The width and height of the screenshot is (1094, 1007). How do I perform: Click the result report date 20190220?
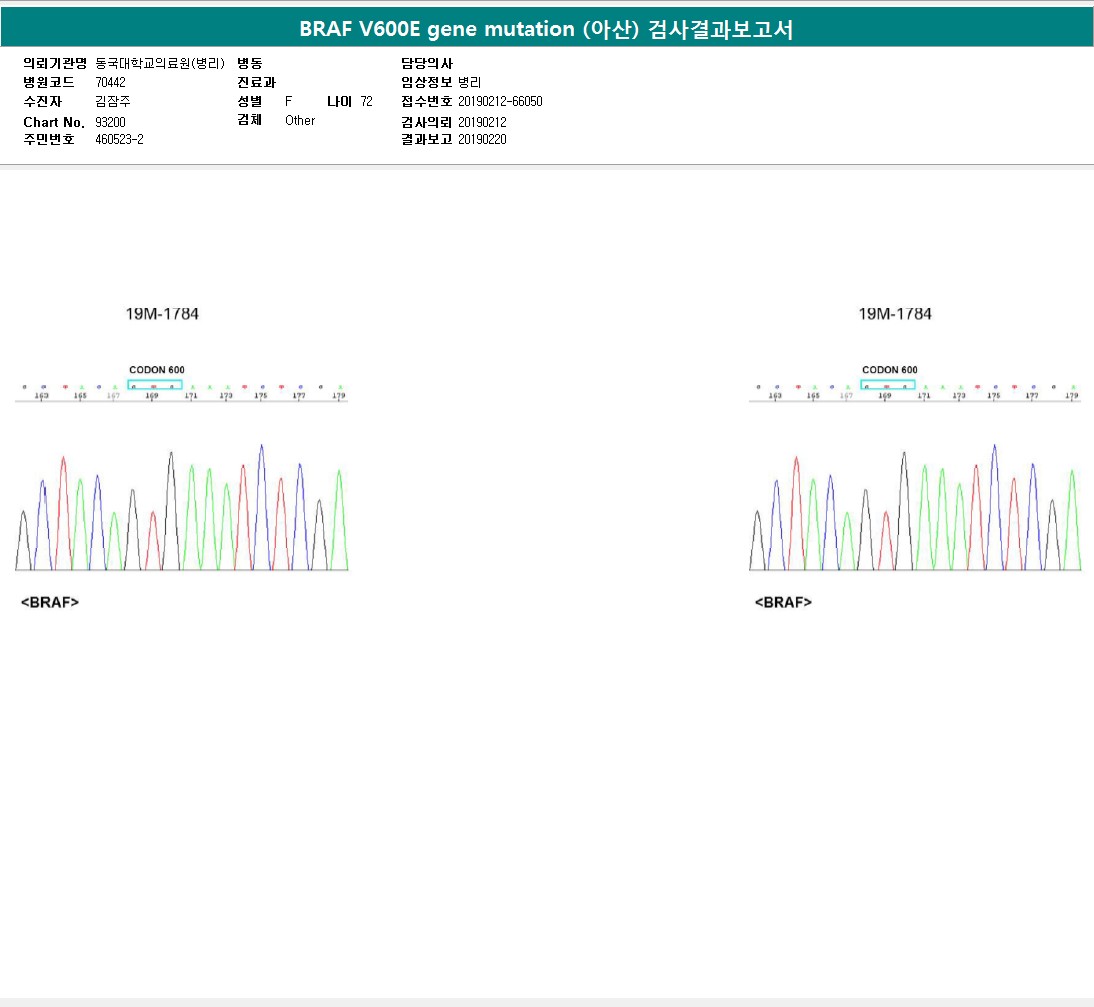point(482,140)
